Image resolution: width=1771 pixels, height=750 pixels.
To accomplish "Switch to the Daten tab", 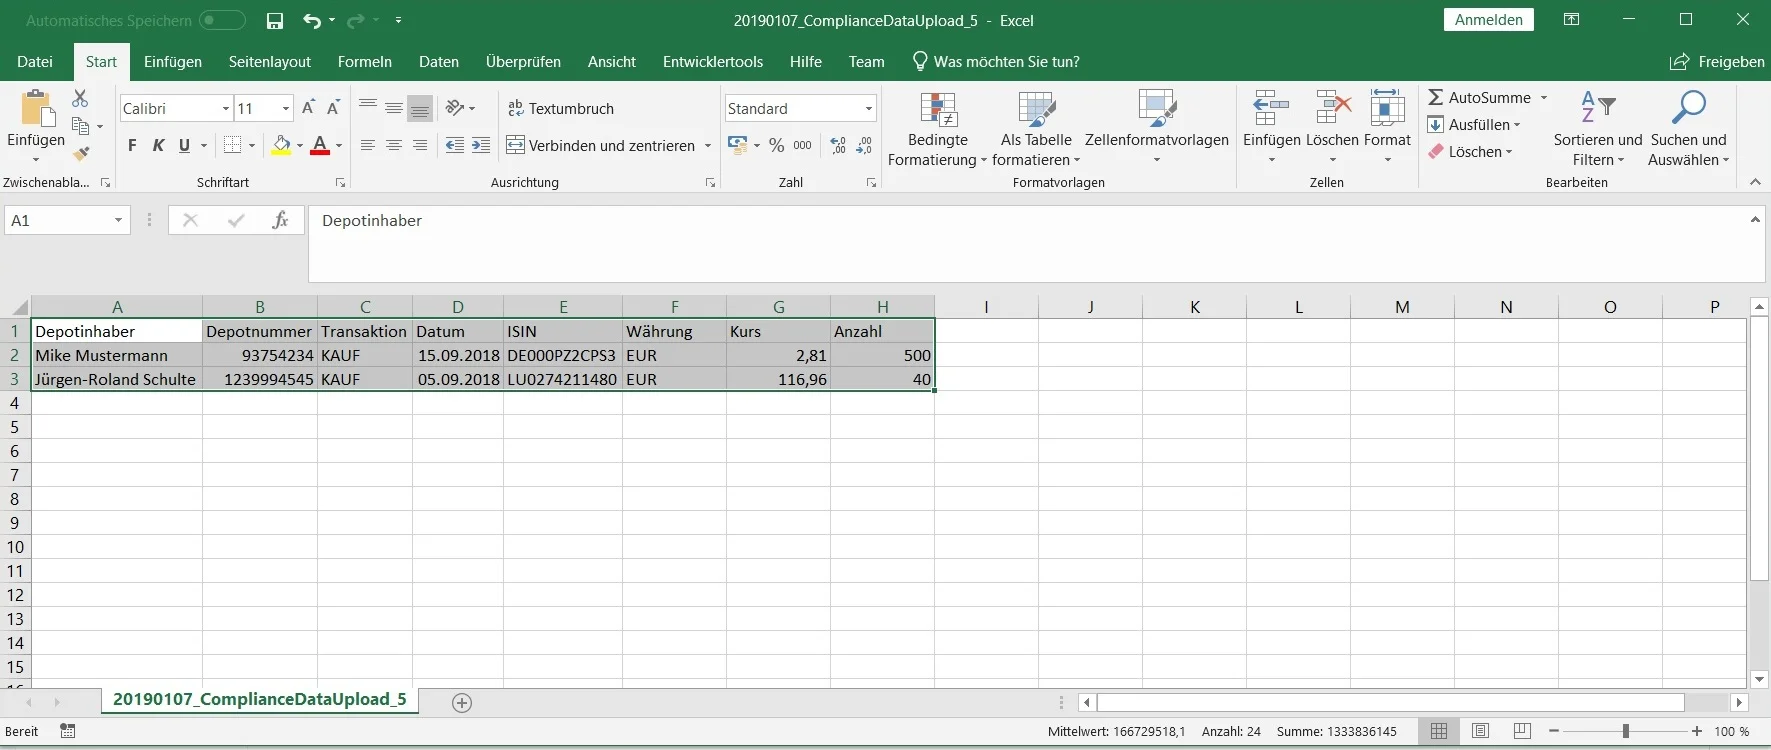I will [439, 62].
